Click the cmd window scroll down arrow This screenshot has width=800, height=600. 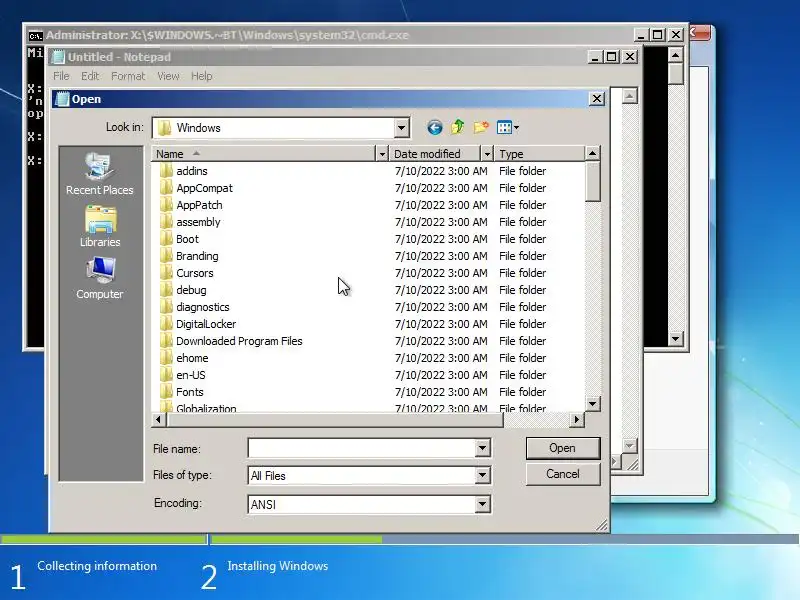(x=676, y=339)
